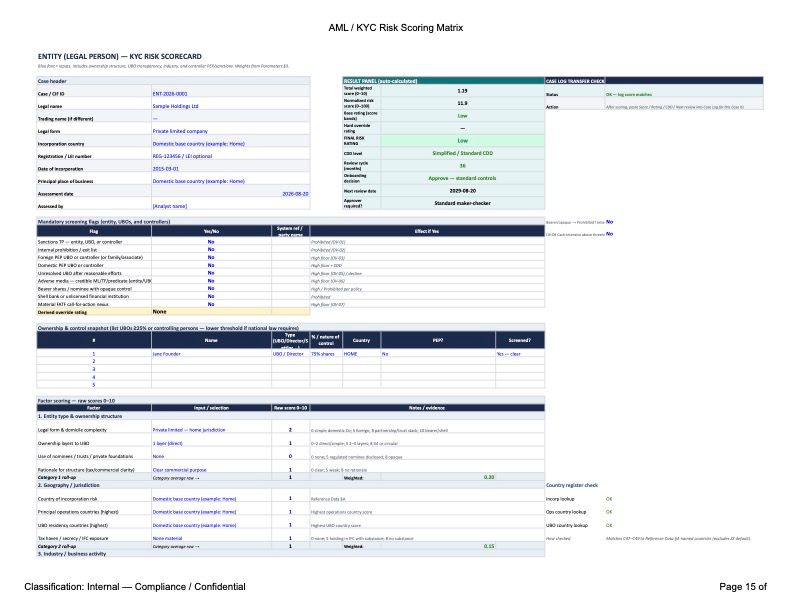Select the 'Clear commercial purpose' input
This screenshot has height=612, width=792.
(179, 470)
